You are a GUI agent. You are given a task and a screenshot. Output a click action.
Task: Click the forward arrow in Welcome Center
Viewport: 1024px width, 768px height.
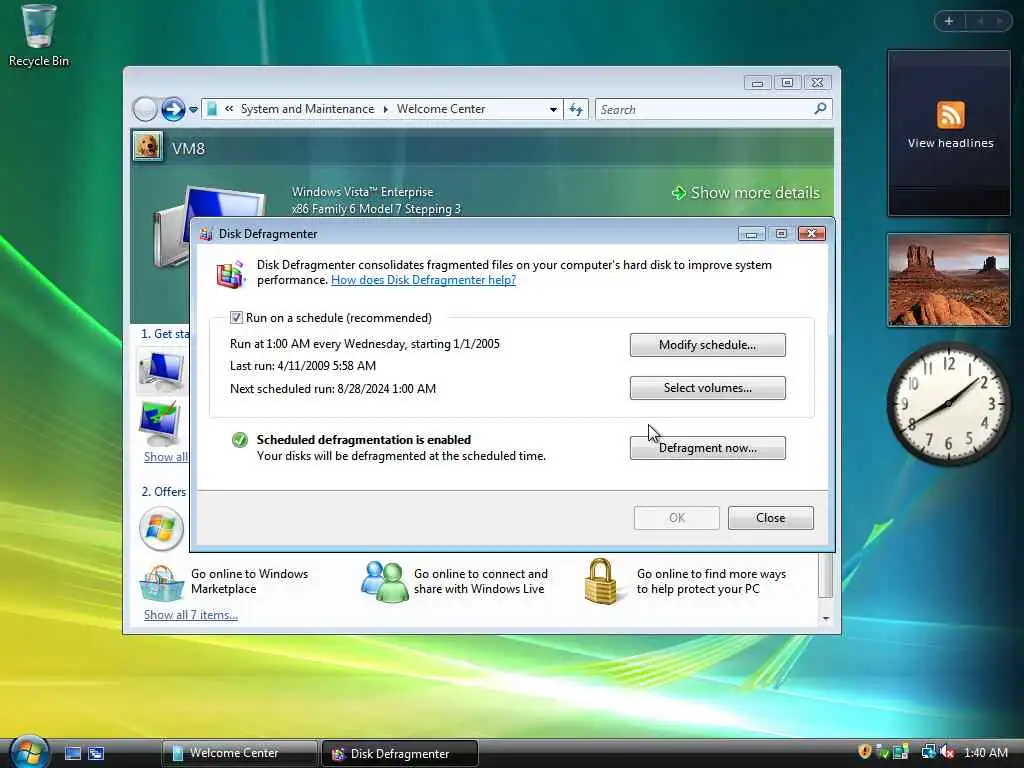click(x=173, y=109)
